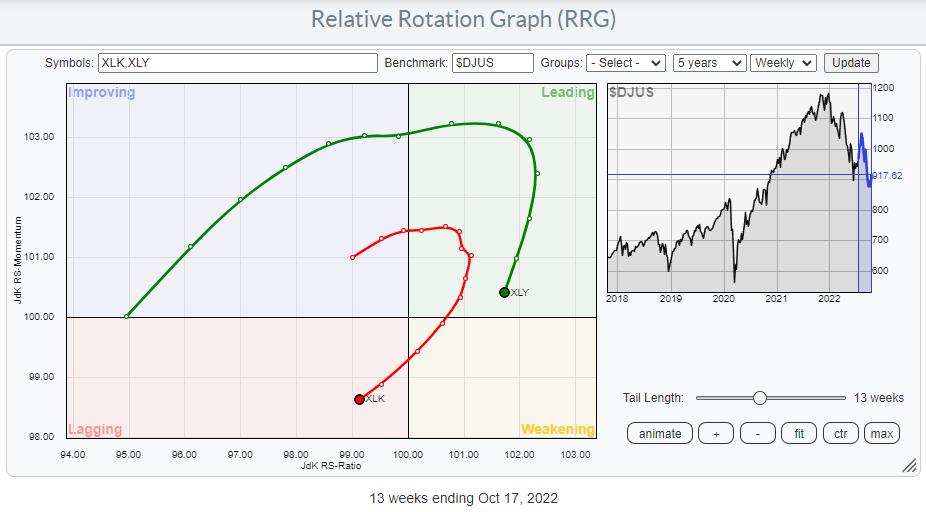Click the XLY green end marker
This screenshot has height=512, width=926.
(x=504, y=292)
